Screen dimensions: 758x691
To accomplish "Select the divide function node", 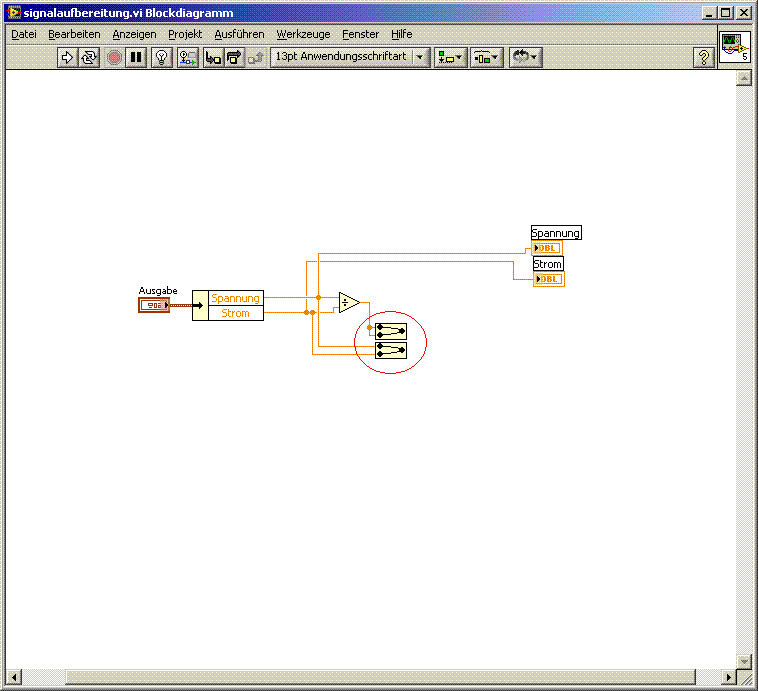I will point(347,302).
